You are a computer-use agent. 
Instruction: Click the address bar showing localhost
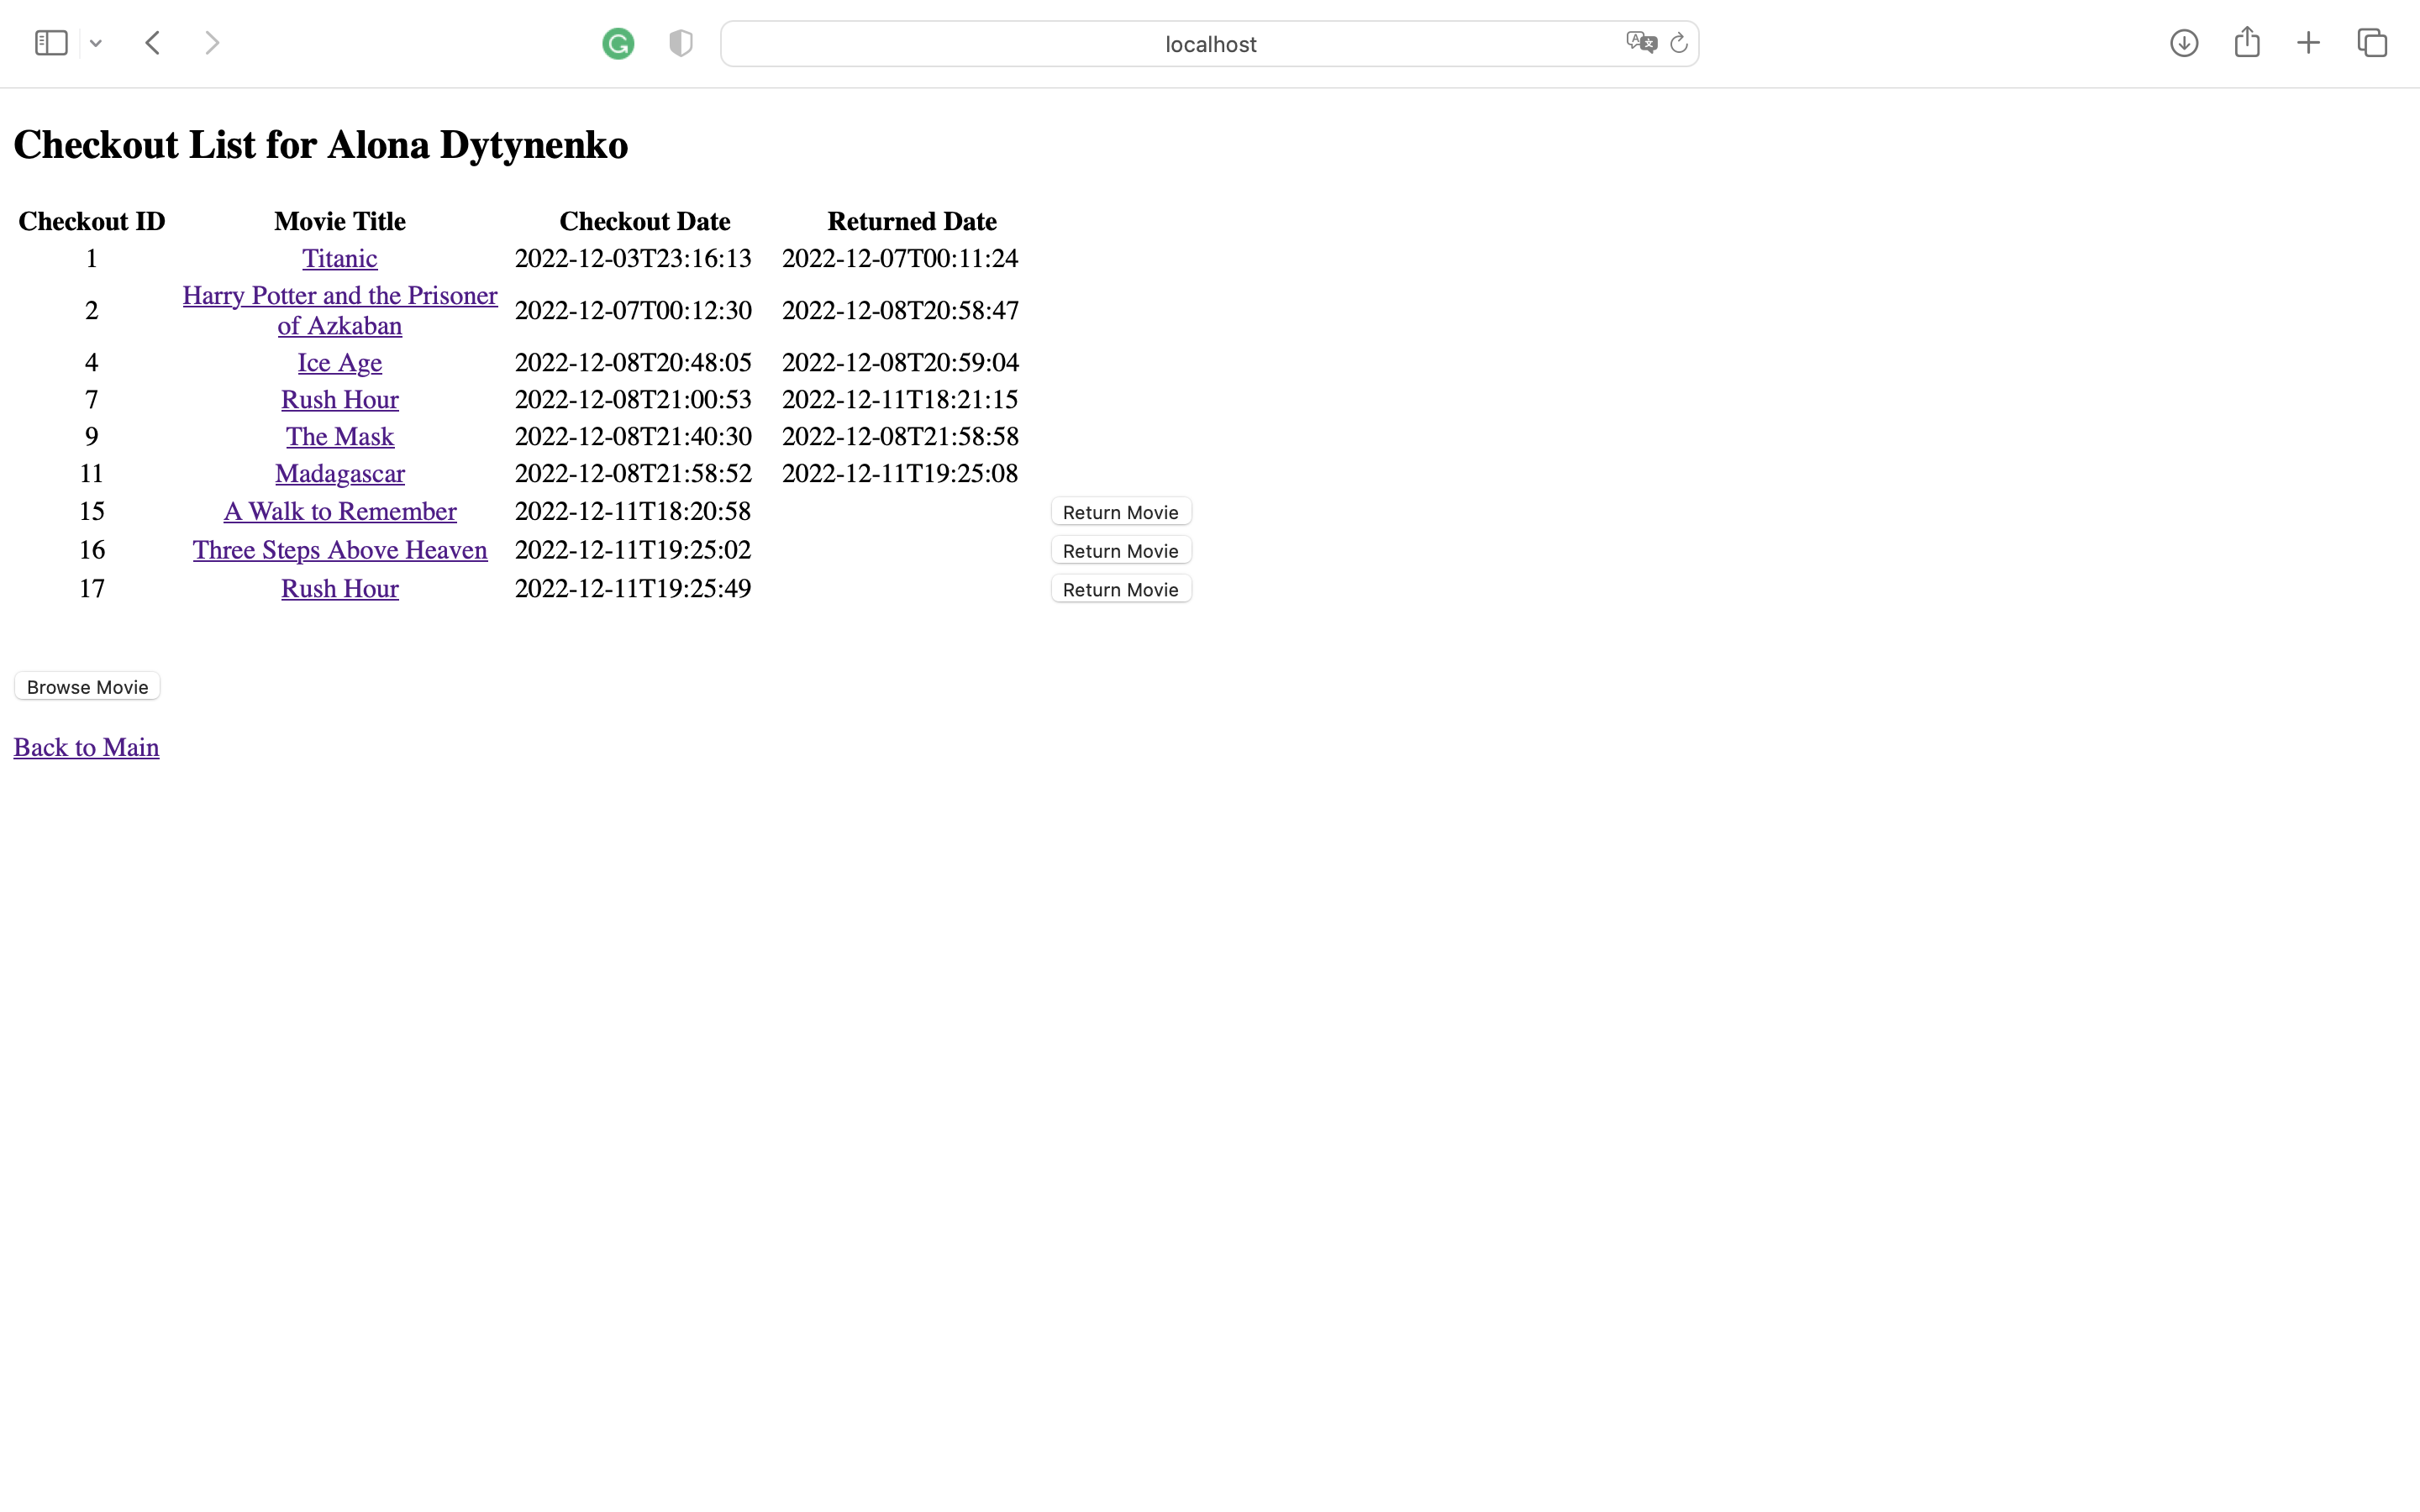[1210, 43]
